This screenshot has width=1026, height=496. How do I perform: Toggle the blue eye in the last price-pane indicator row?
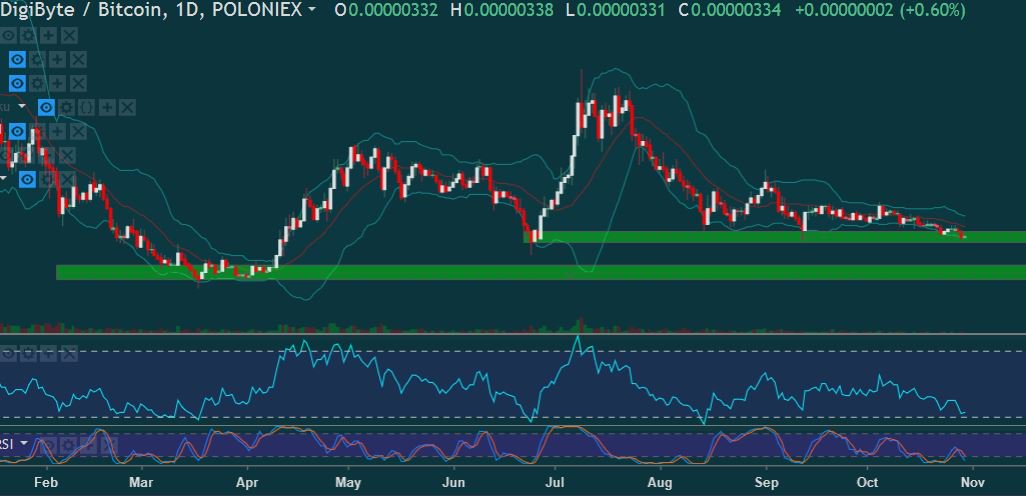[x=27, y=179]
